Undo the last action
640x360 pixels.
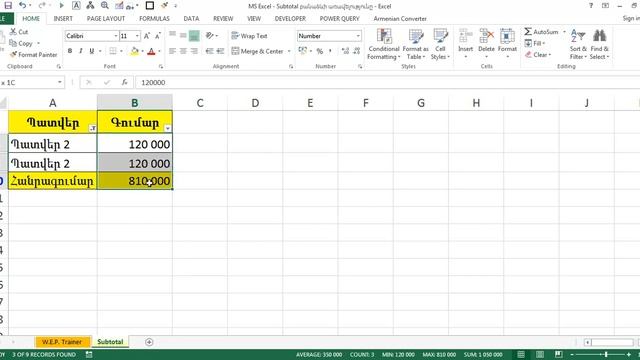[x=22, y=6]
